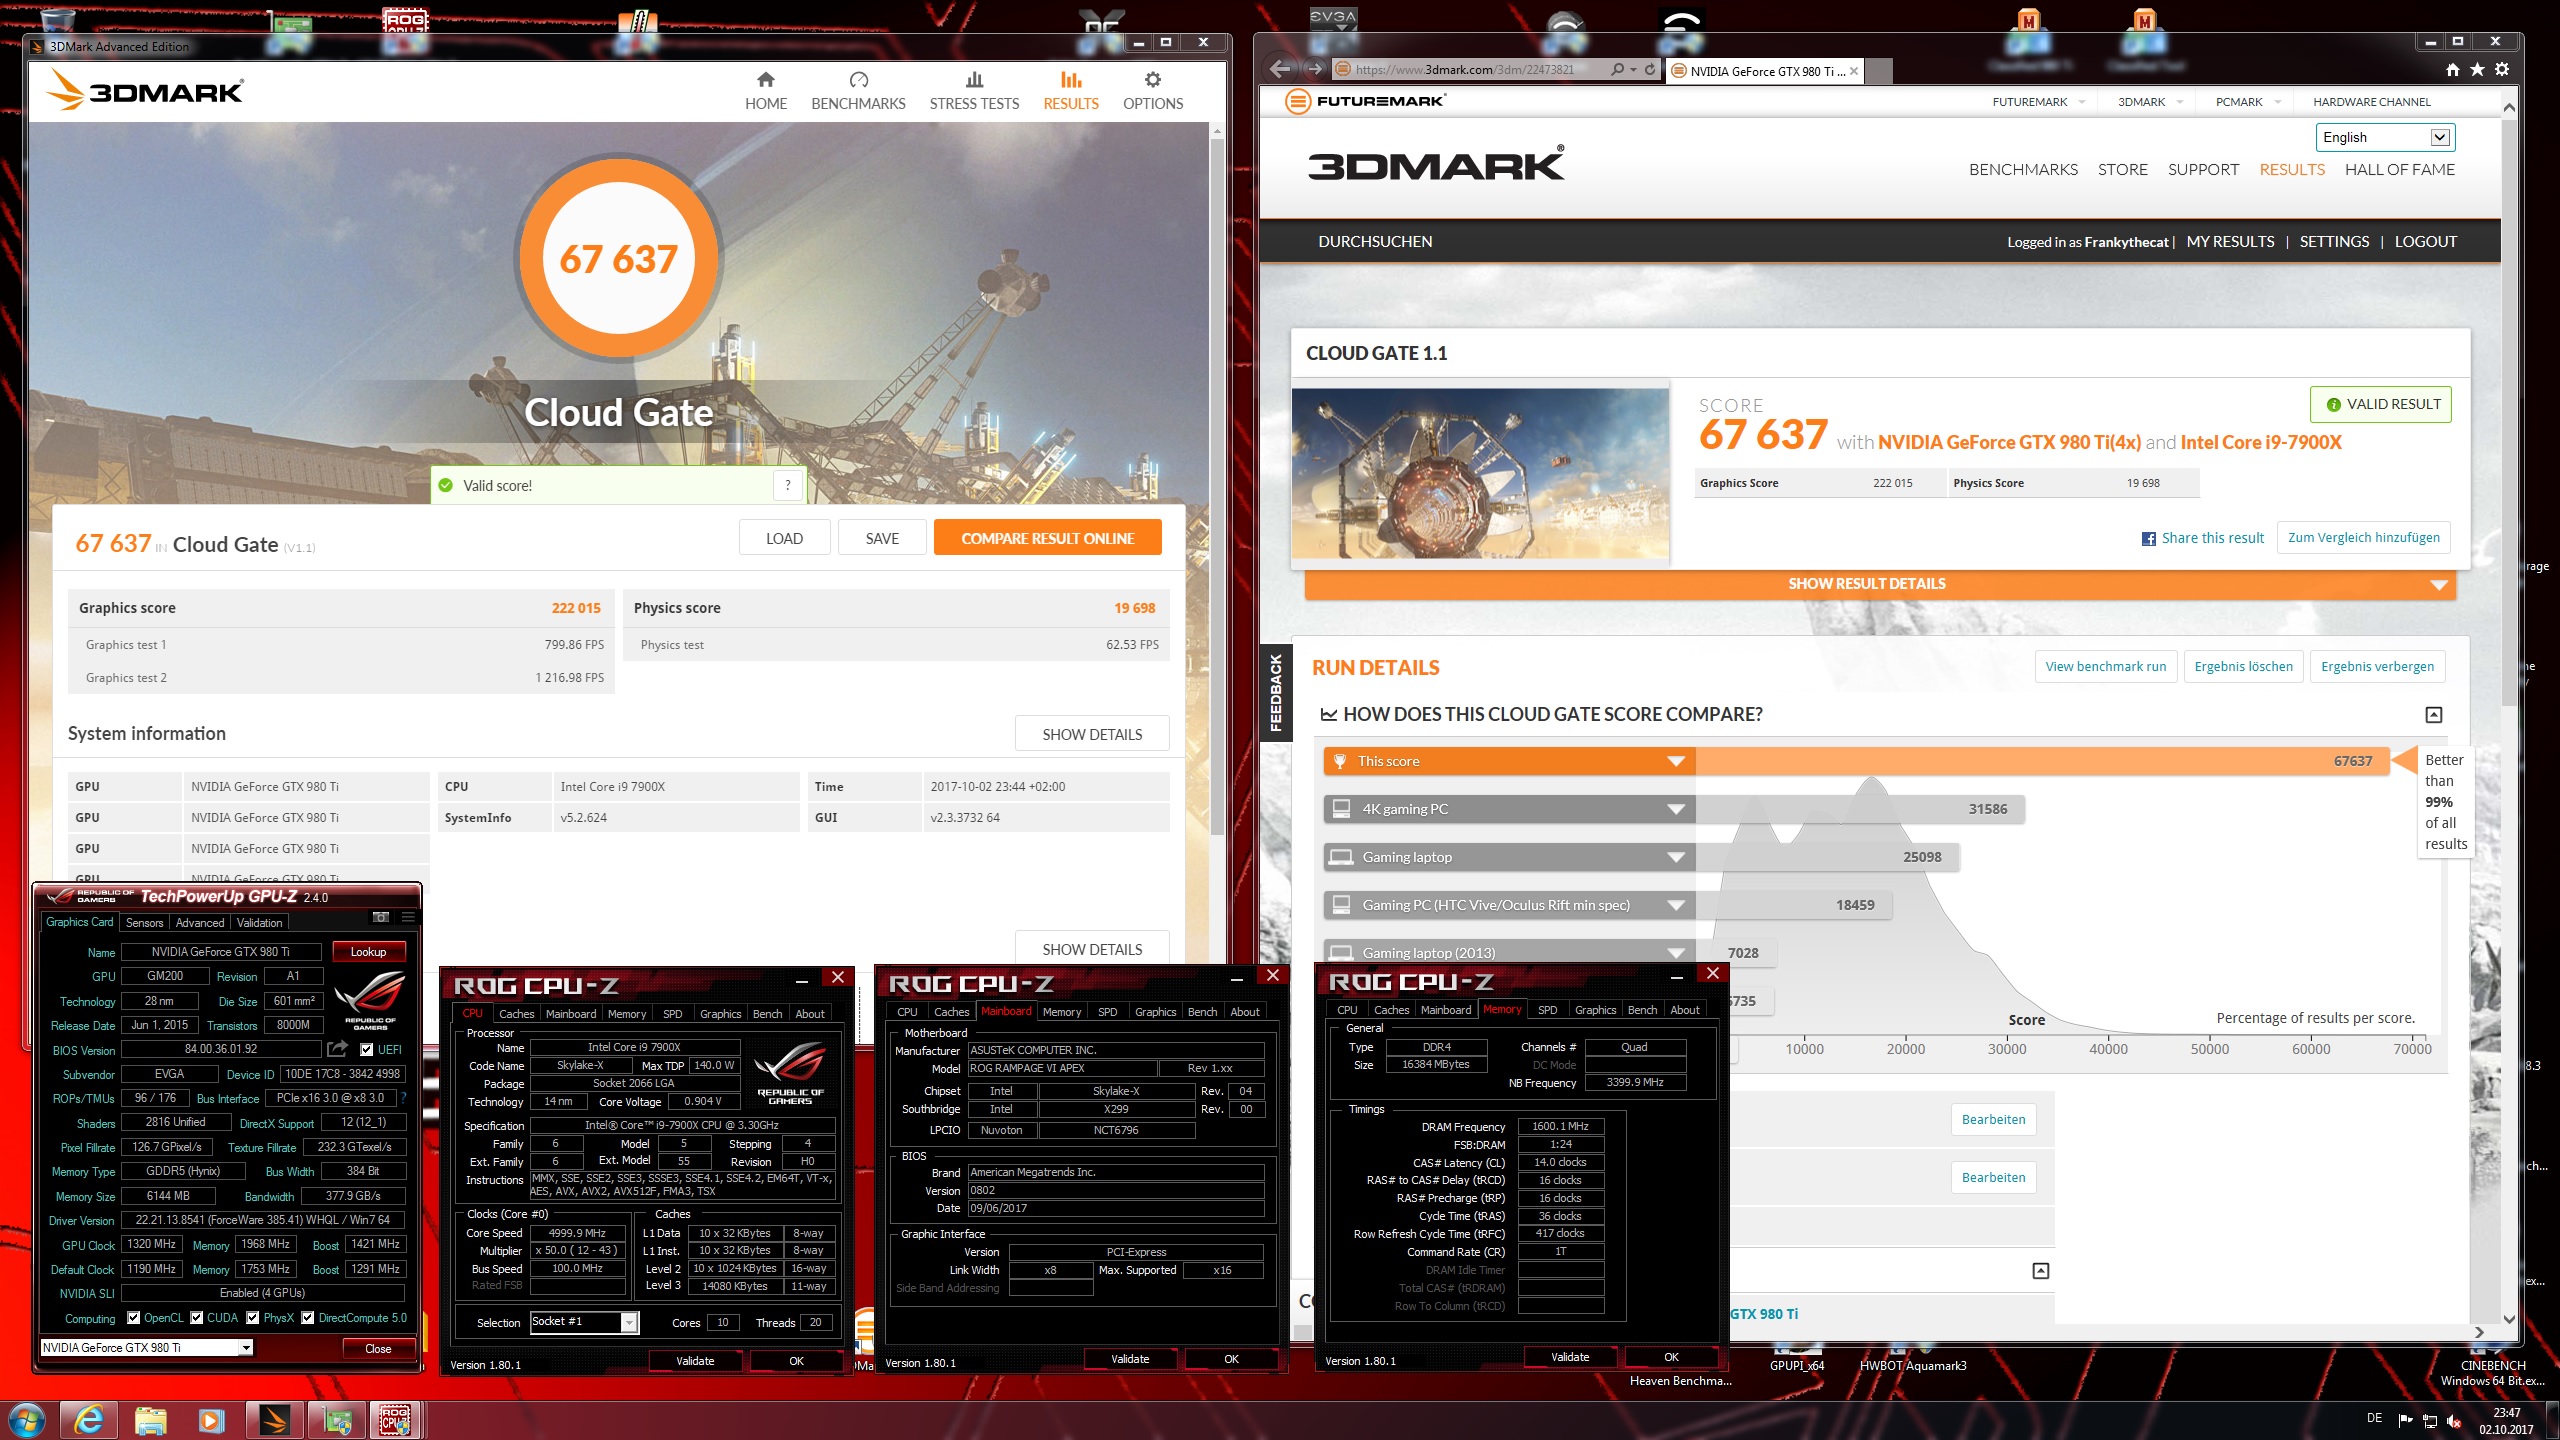Click the LOAD result button

tap(784, 538)
